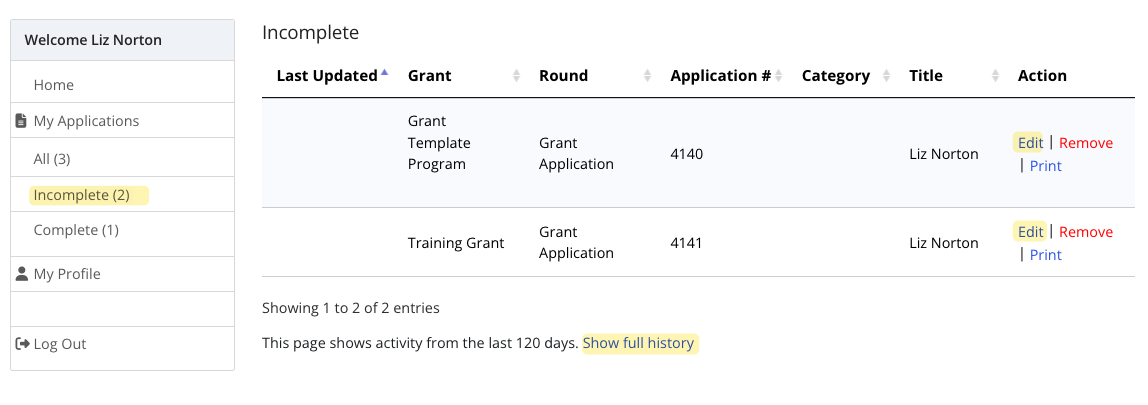Click the Title column sort arrows

(995, 76)
